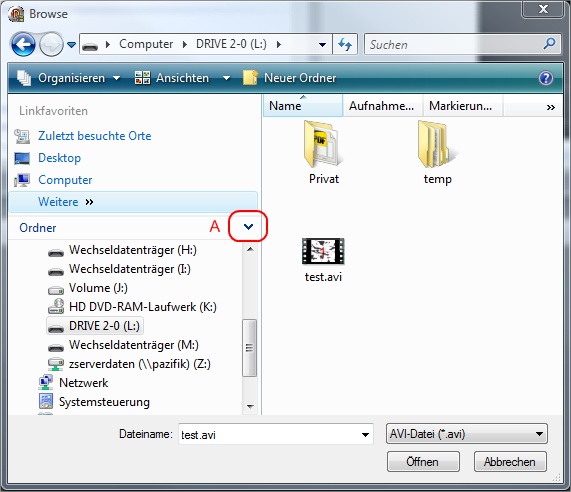571x492 pixels.
Task: Open the AVI-Datei (*.avi) file type dropdown
Action: point(466,434)
